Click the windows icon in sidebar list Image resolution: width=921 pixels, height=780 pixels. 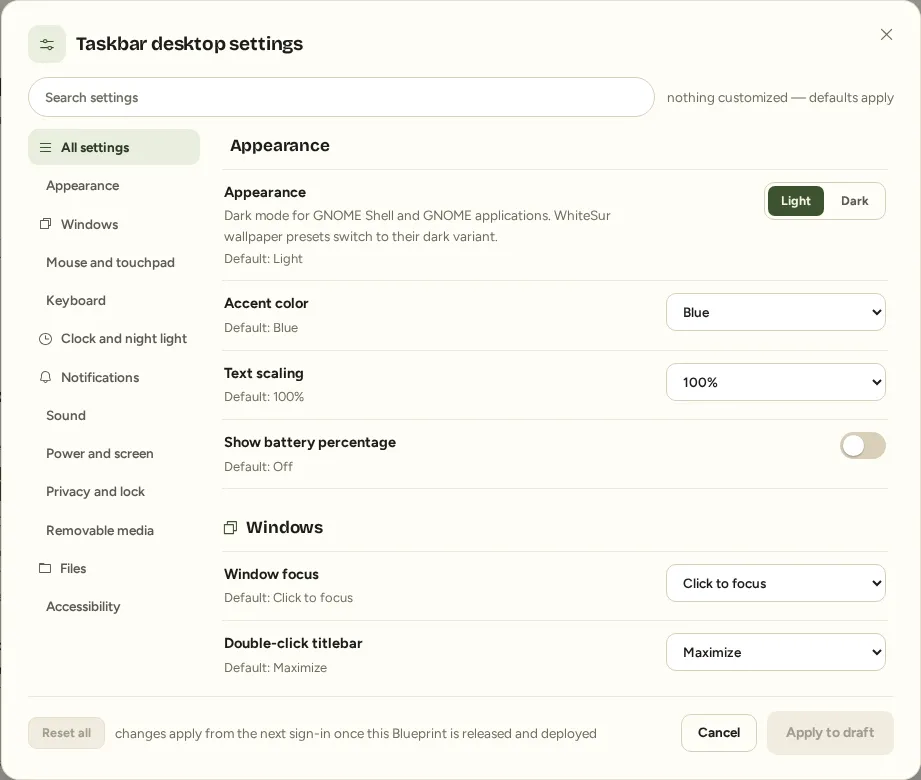pos(45,224)
